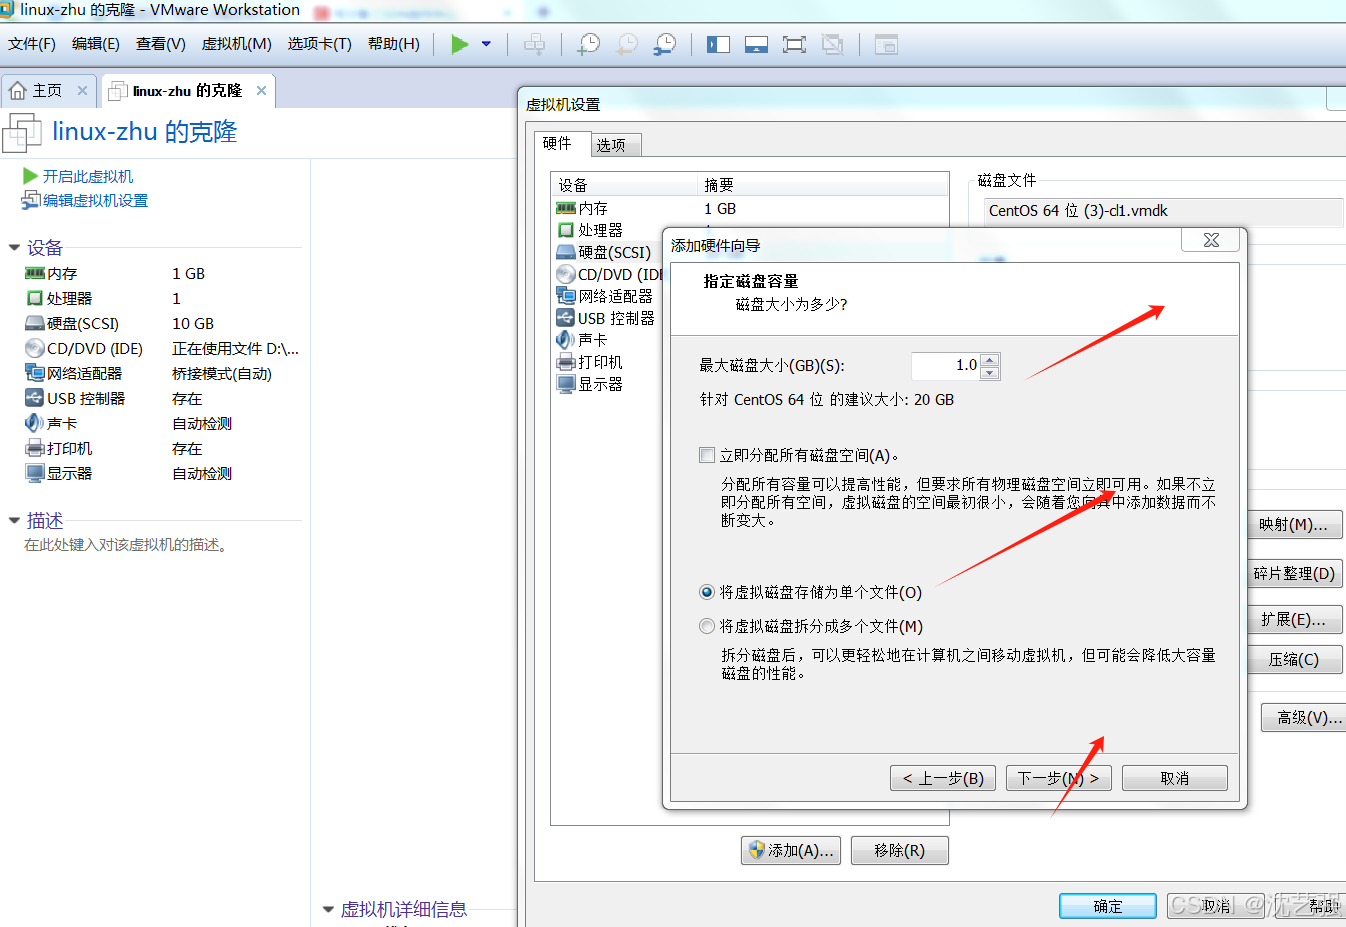Open the power options dropdown arrow

point(486,44)
